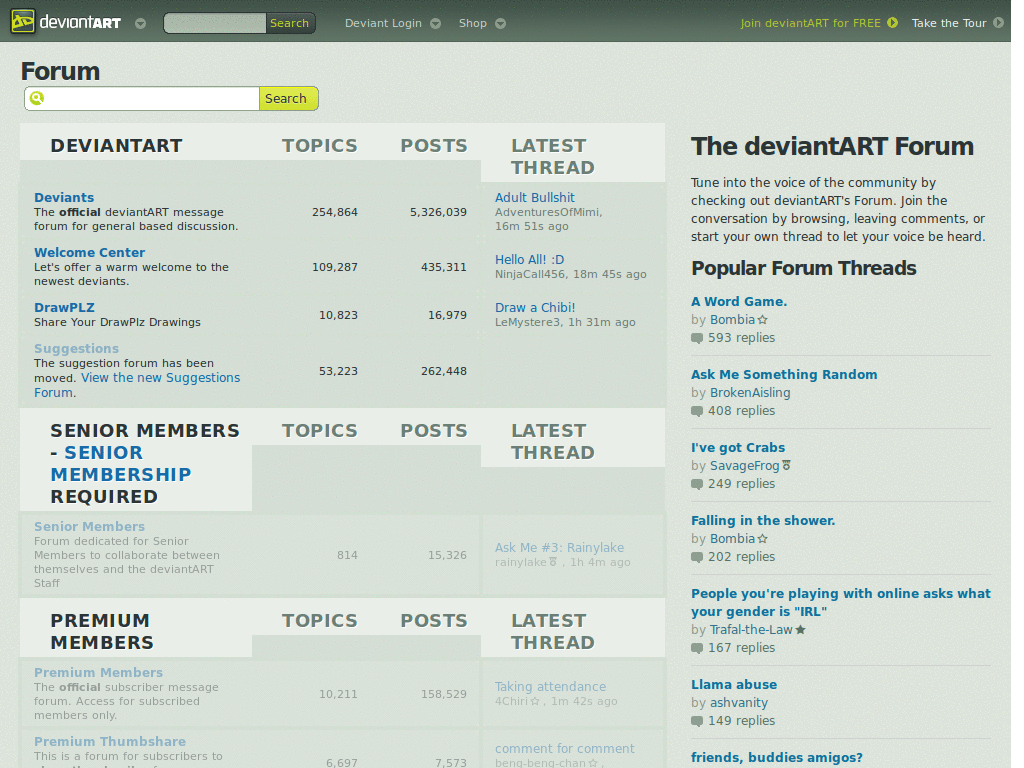Click the deviantART logo icon
This screenshot has height=768, width=1024.
pyautogui.click(x=23, y=22)
